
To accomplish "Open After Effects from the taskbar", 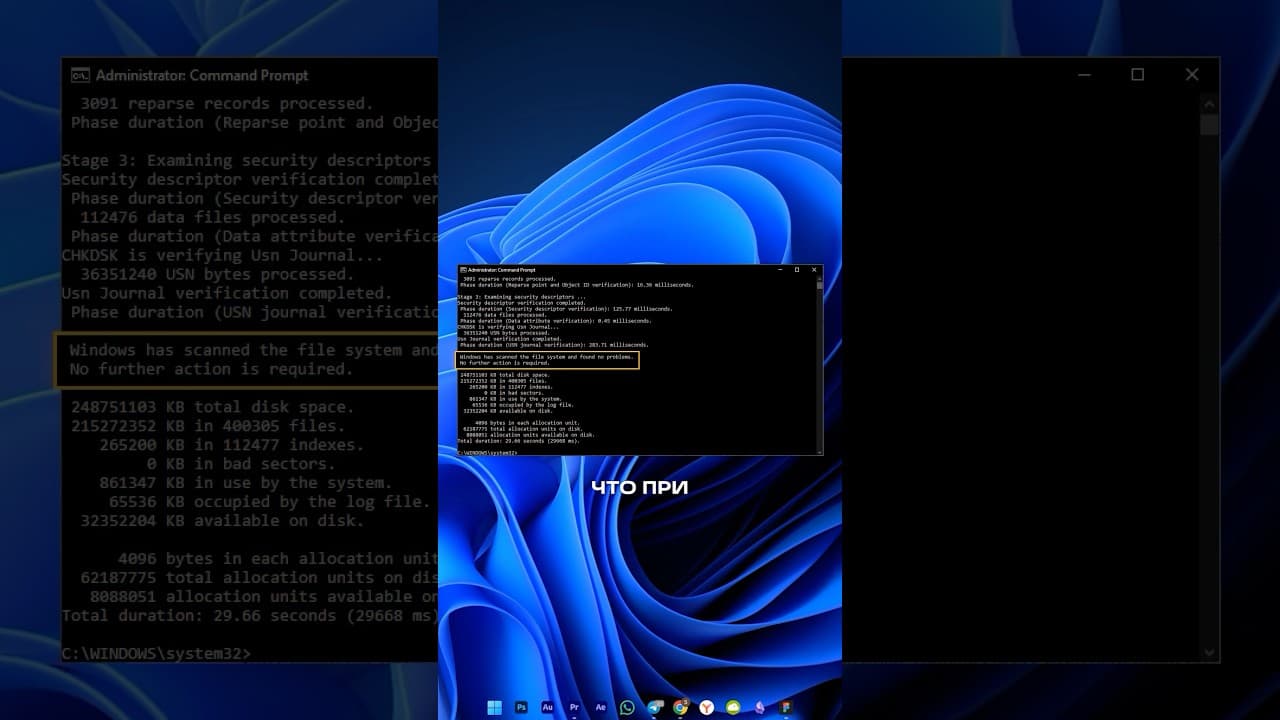I will click(600, 707).
